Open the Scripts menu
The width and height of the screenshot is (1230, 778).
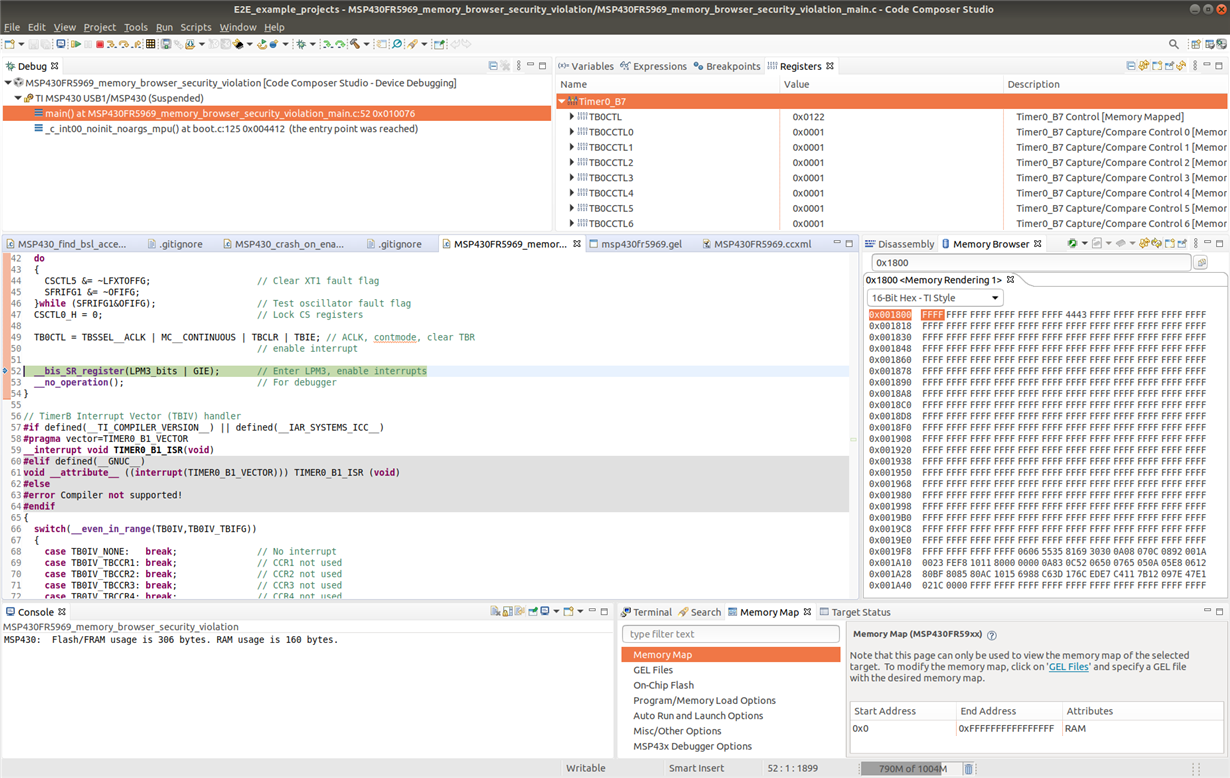(195, 27)
